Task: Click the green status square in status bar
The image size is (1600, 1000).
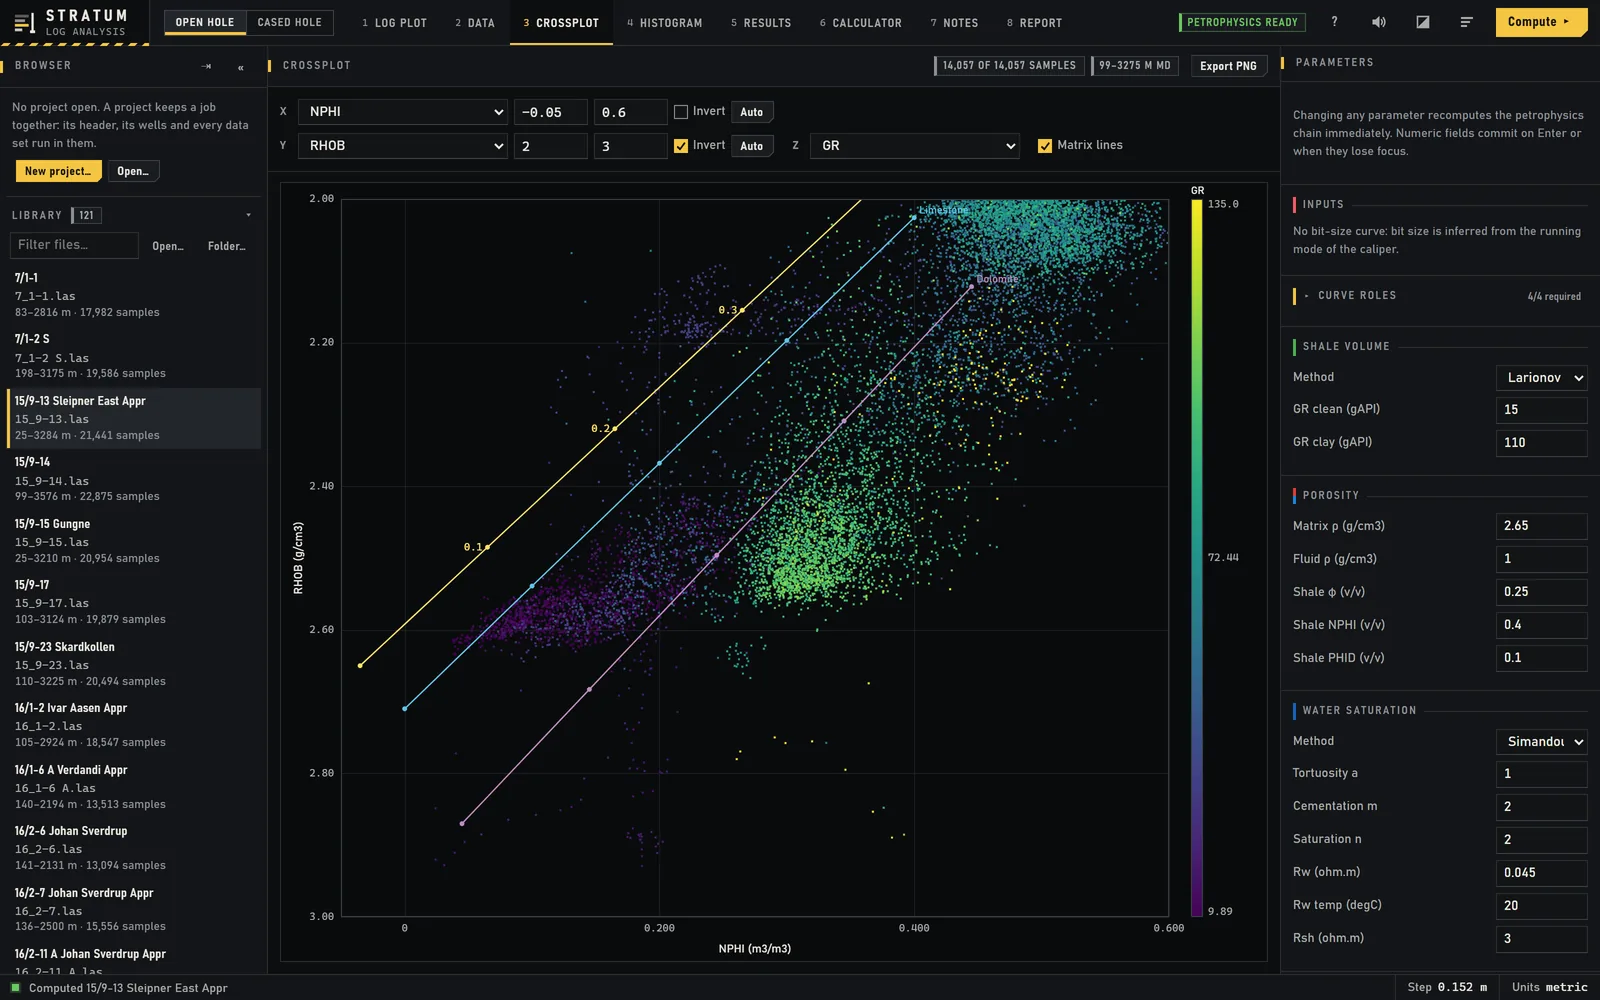Action: click(15, 988)
